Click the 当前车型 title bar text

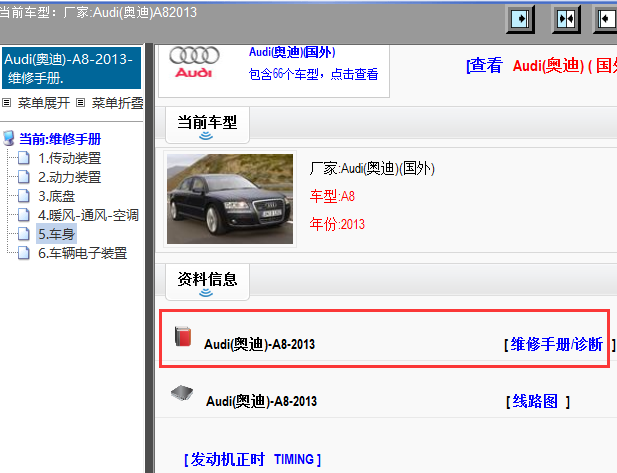click(207, 122)
